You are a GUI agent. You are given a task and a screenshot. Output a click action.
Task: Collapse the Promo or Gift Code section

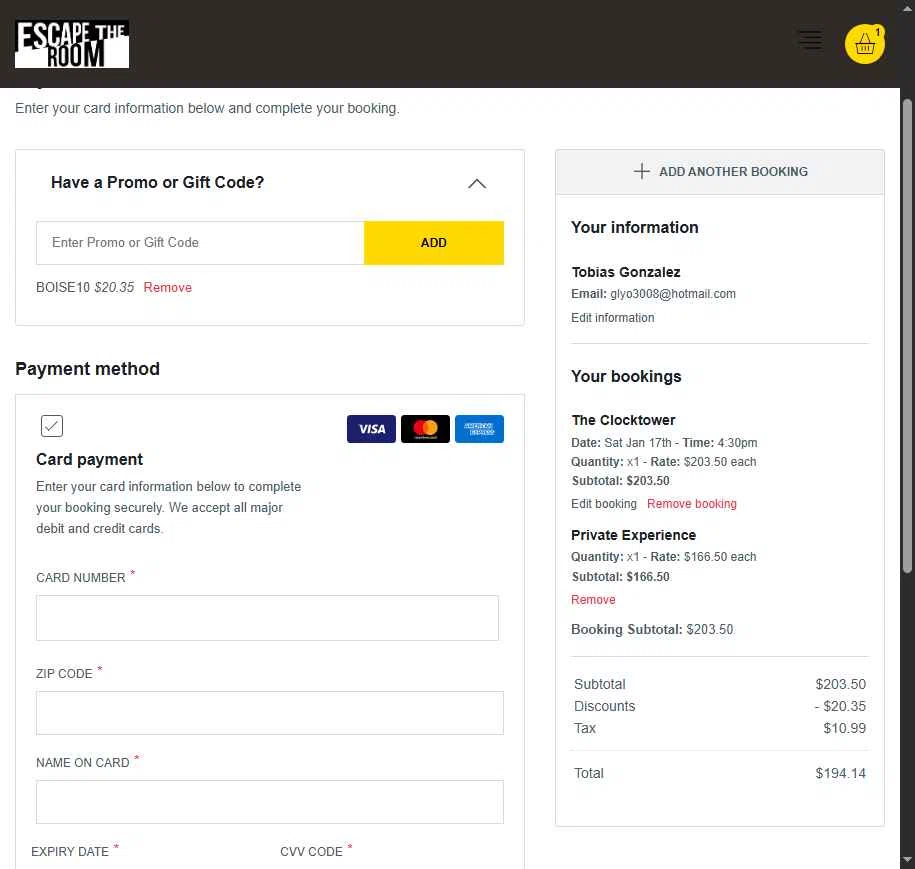click(477, 183)
